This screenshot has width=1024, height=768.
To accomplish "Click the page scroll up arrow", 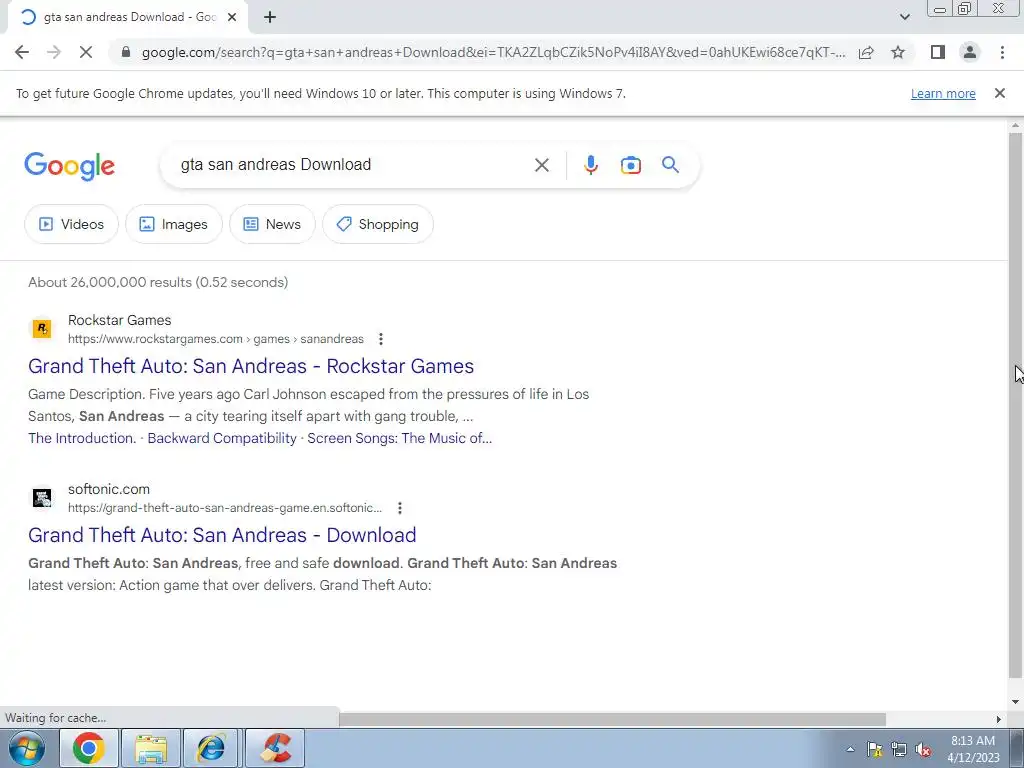I will coord(1015,124).
